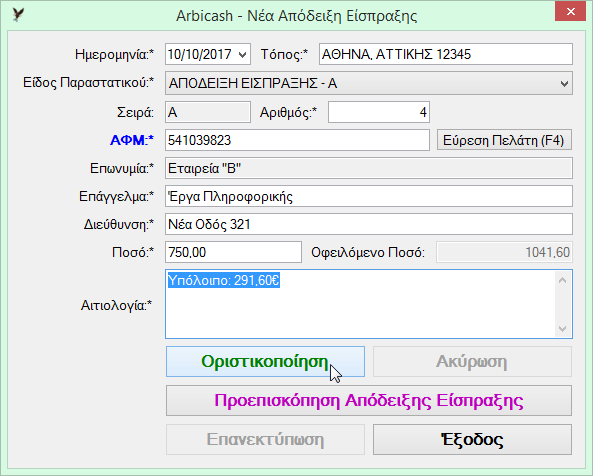Click the green Οριστικοποίηση button

[265, 362]
